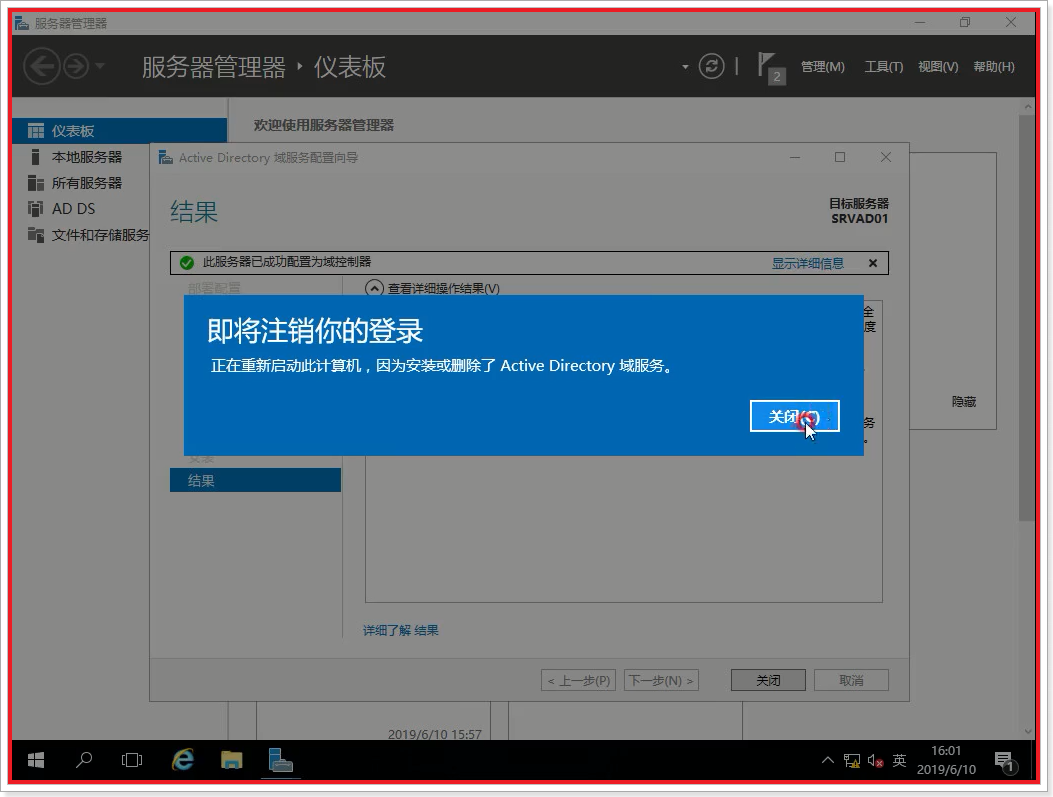Click the 下一步(N) button in the wizard
Image resolution: width=1053 pixels, height=797 pixels.
point(661,680)
